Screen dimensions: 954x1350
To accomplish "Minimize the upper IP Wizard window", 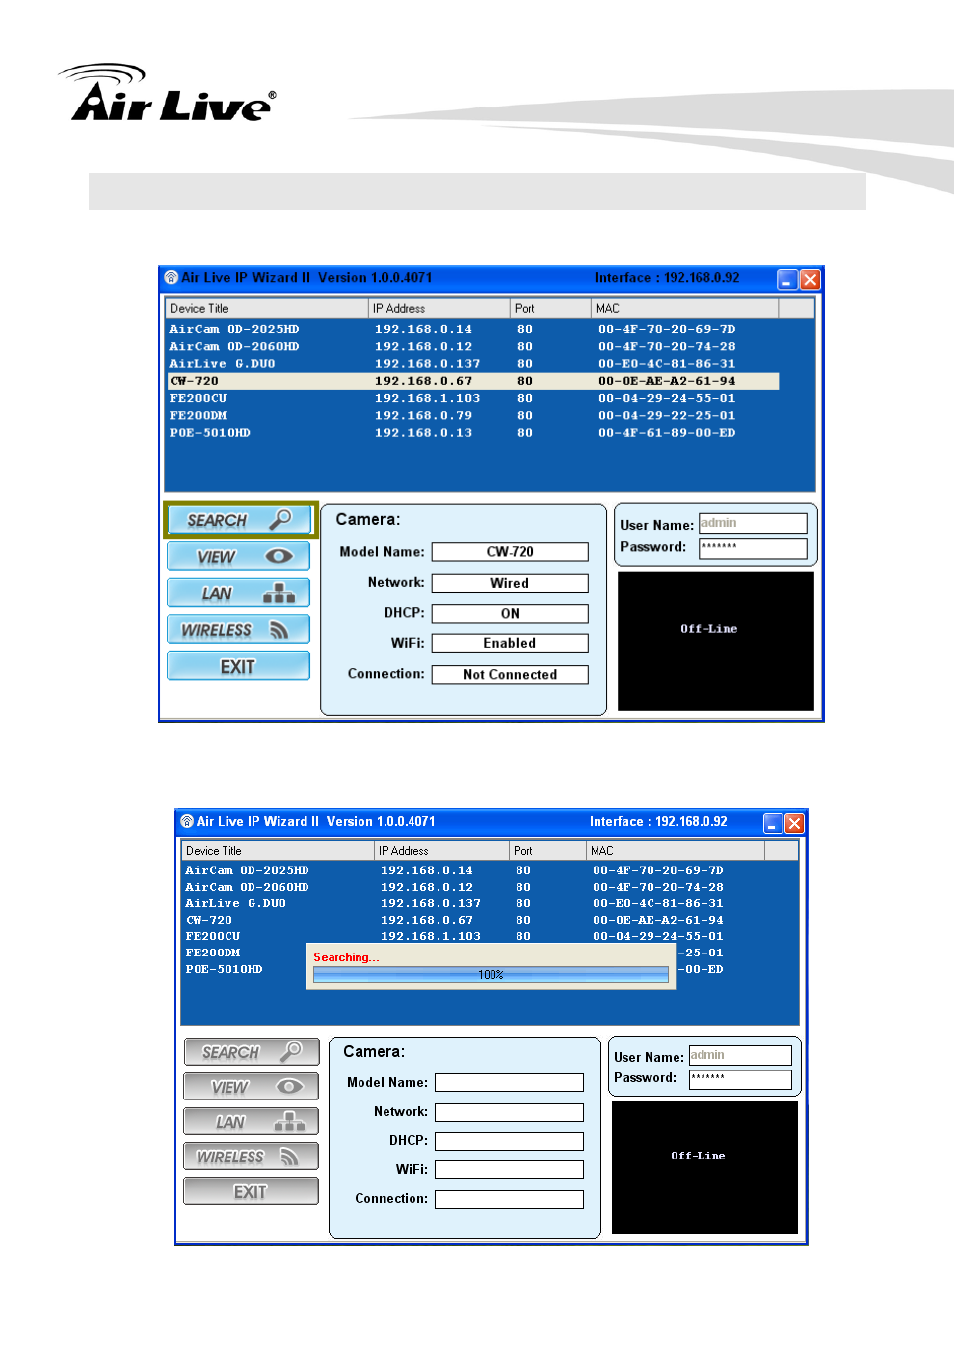I will [x=788, y=279].
